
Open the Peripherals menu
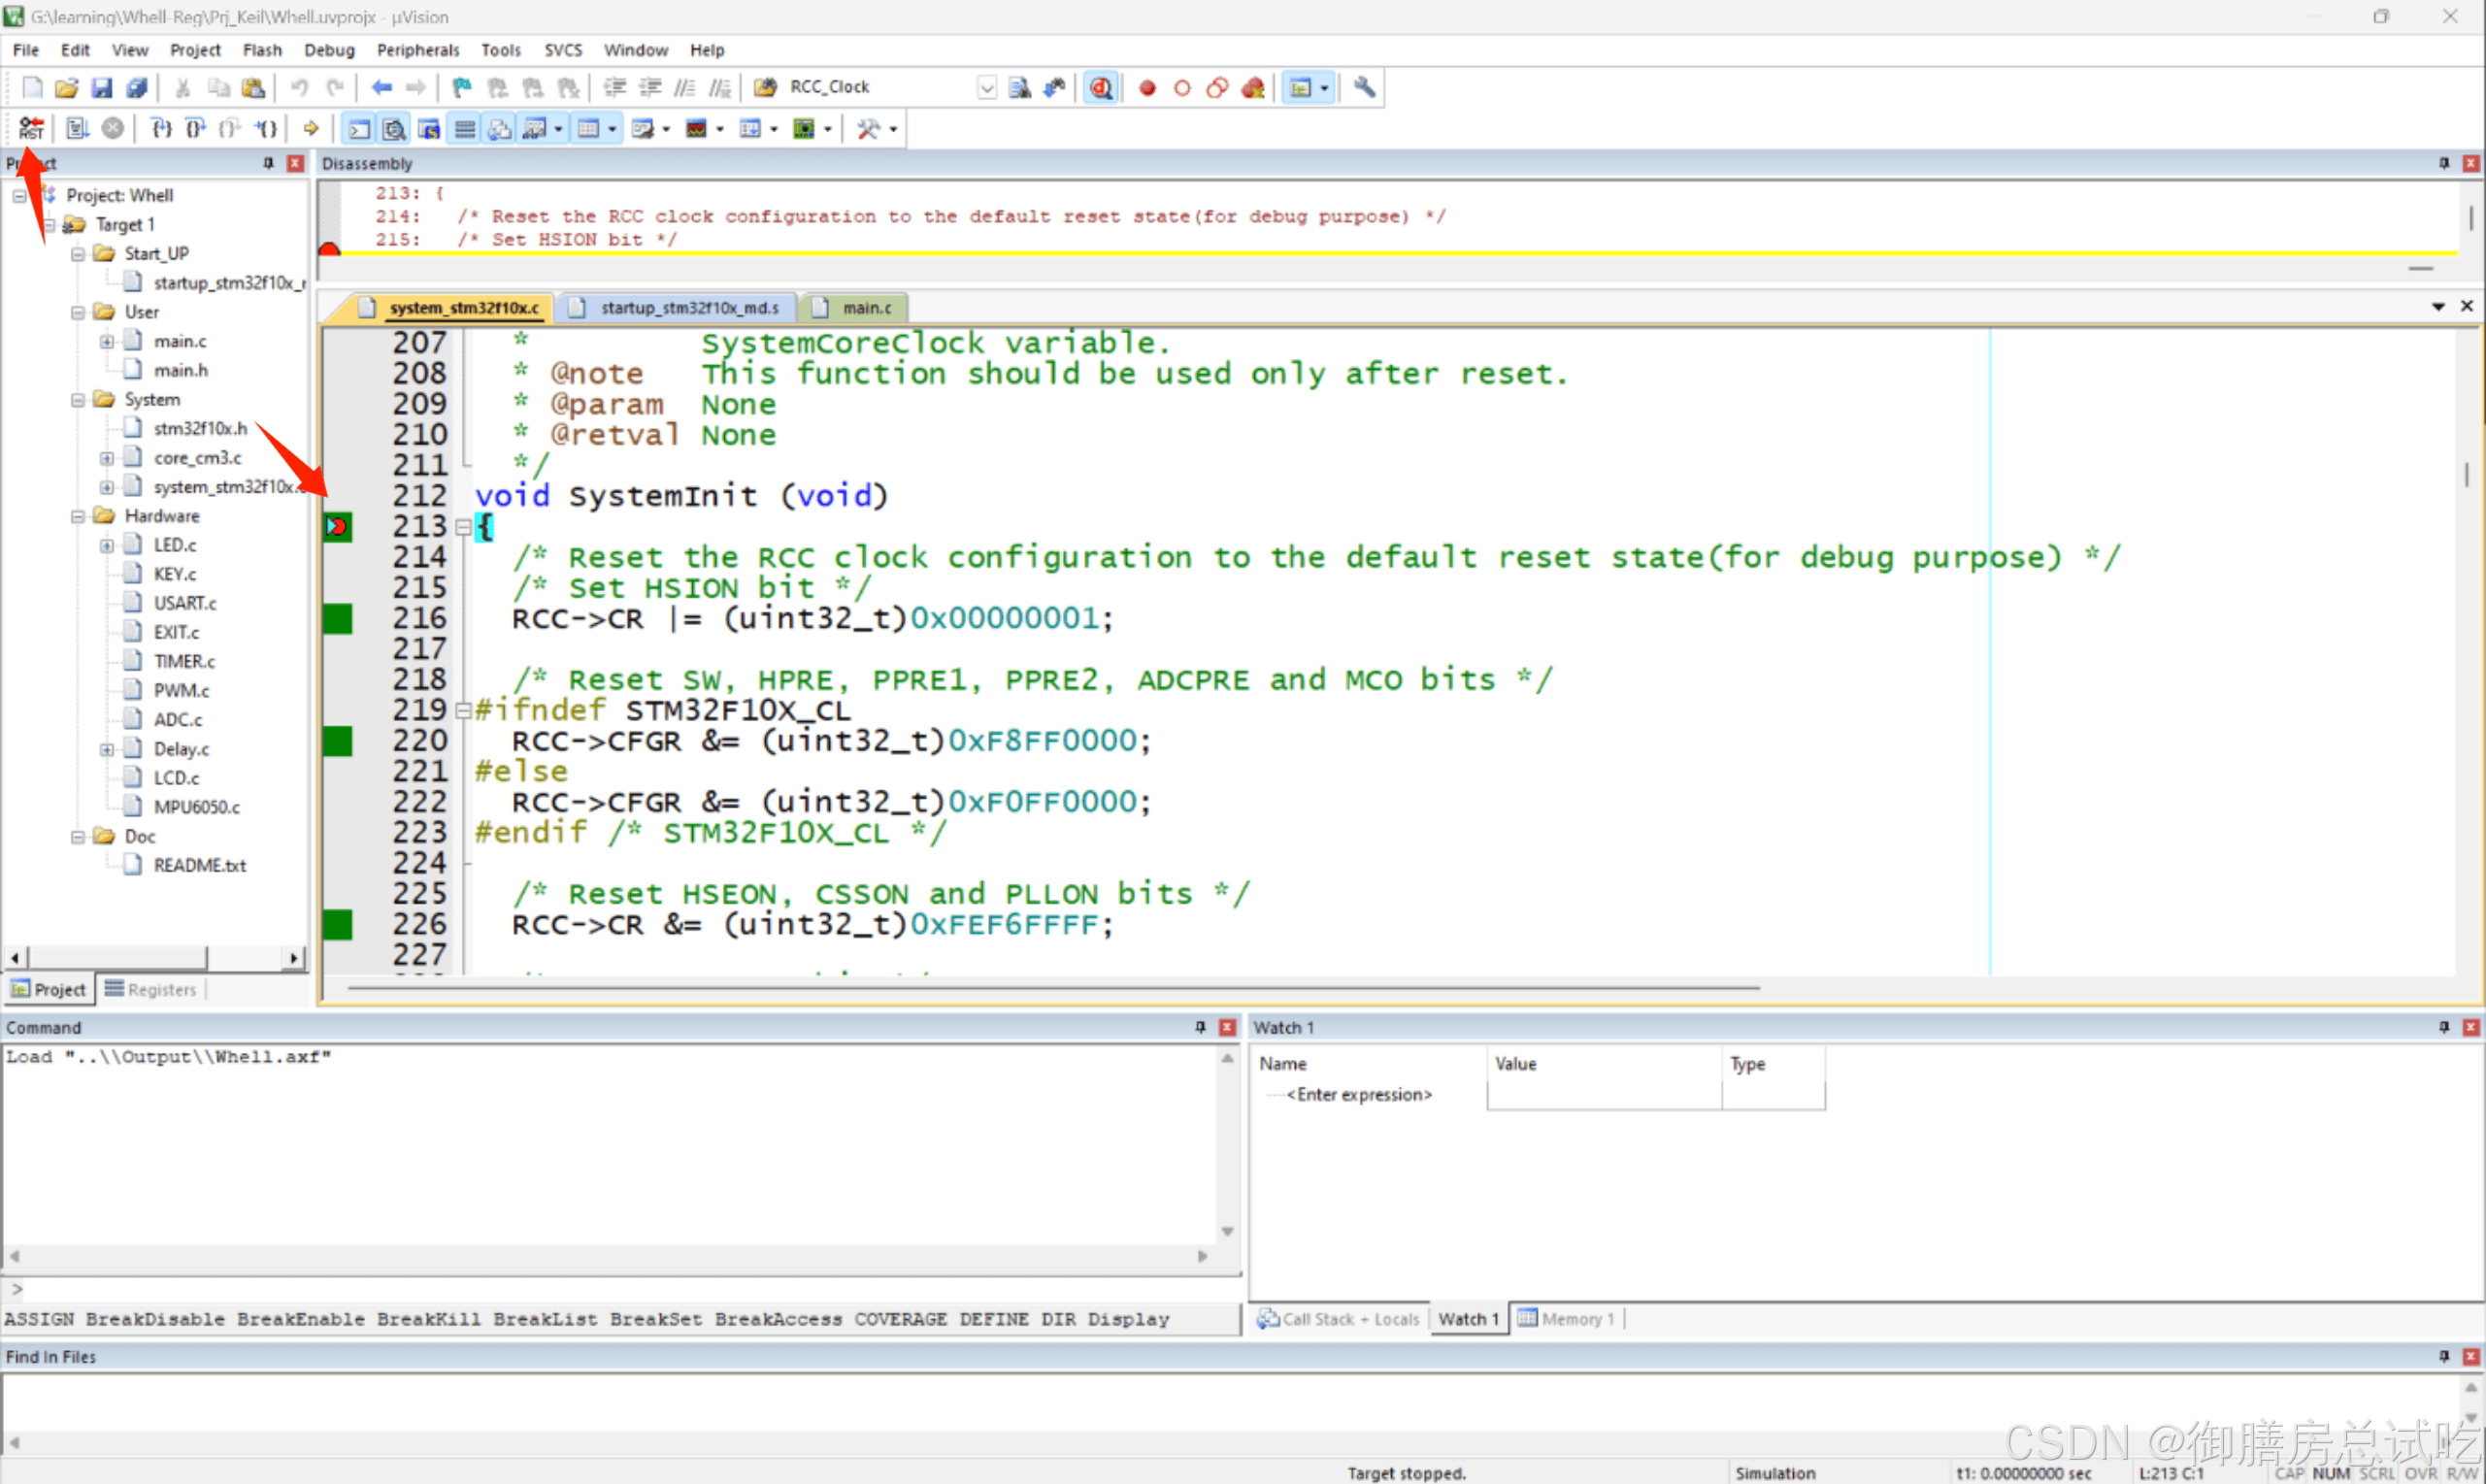click(x=418, y=50)
